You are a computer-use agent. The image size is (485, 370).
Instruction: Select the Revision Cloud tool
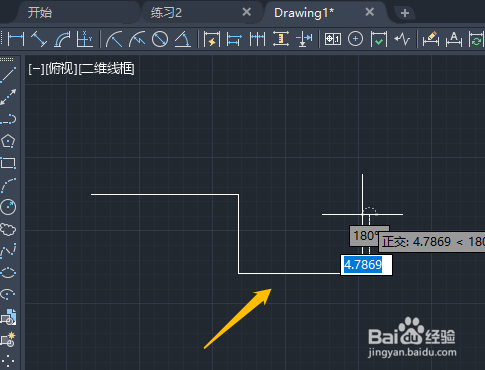coord(9,229)
